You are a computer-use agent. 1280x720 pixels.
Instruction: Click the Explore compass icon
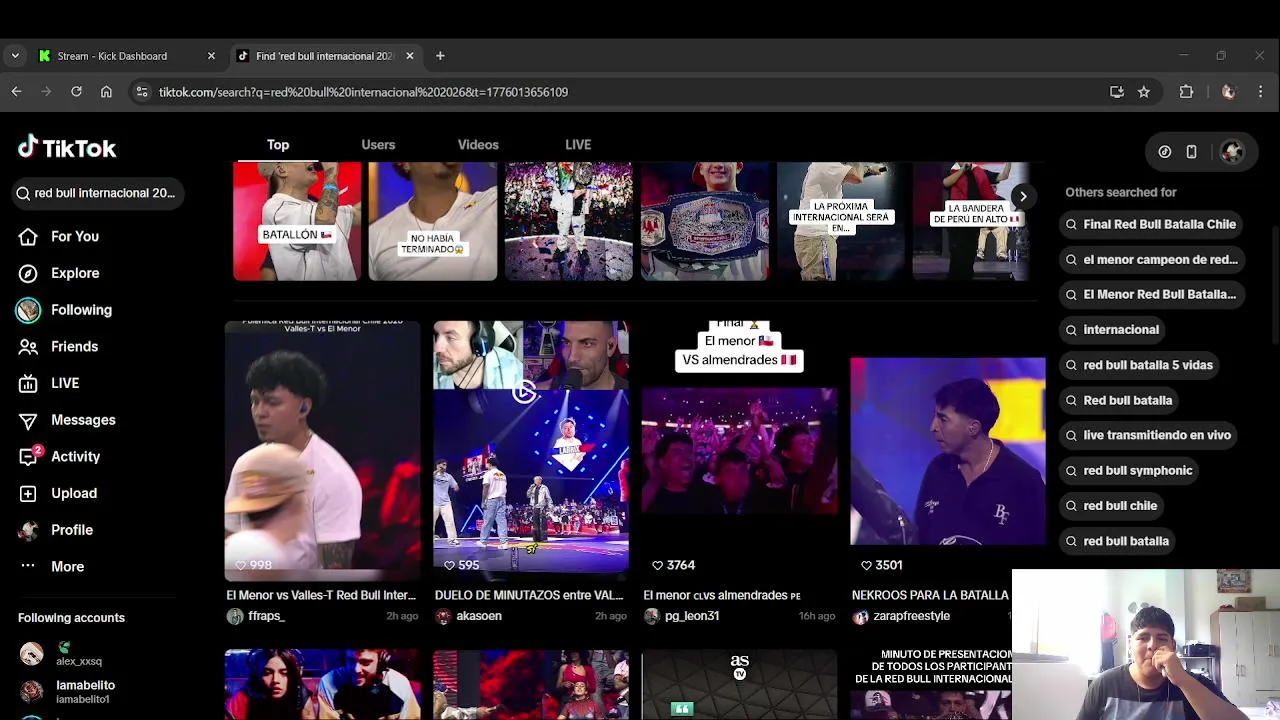(x=28, y=273)
